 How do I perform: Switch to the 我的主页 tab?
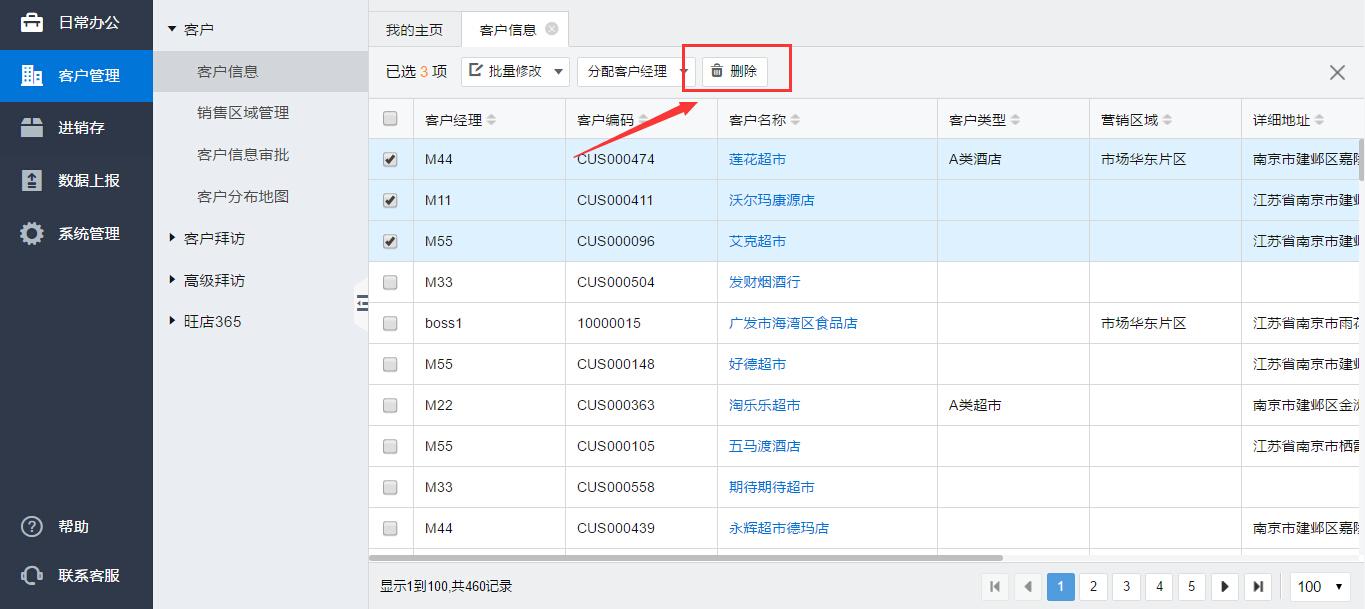tap(414, 30)
